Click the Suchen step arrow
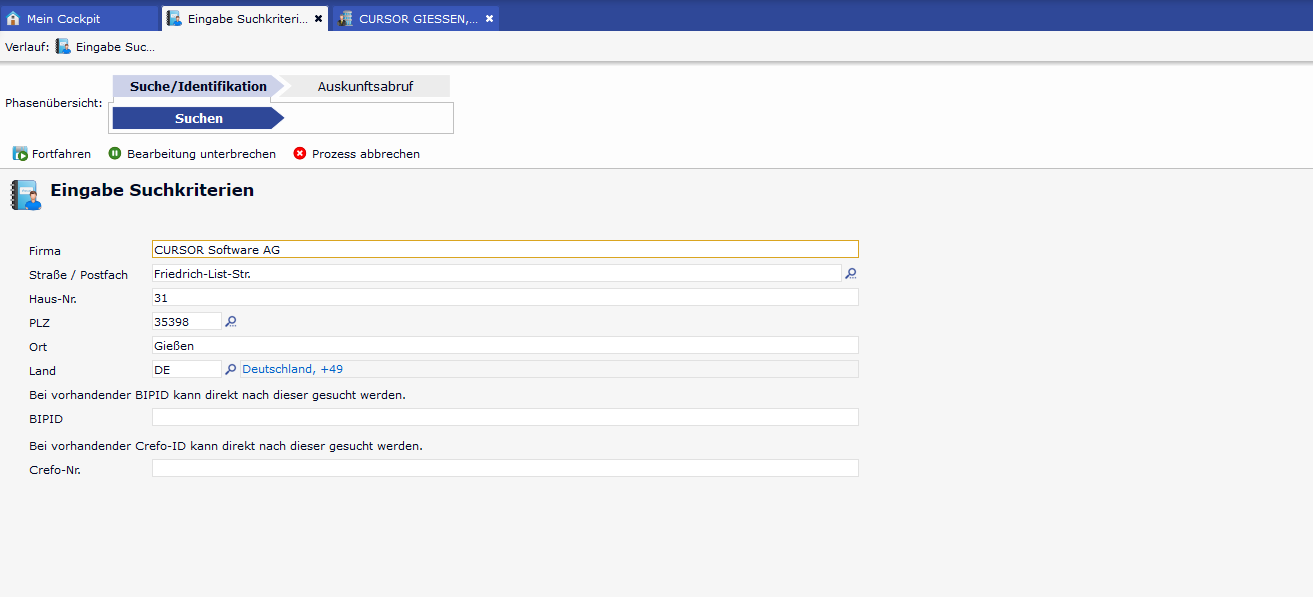1313x597 pixels. coord(198,118)
